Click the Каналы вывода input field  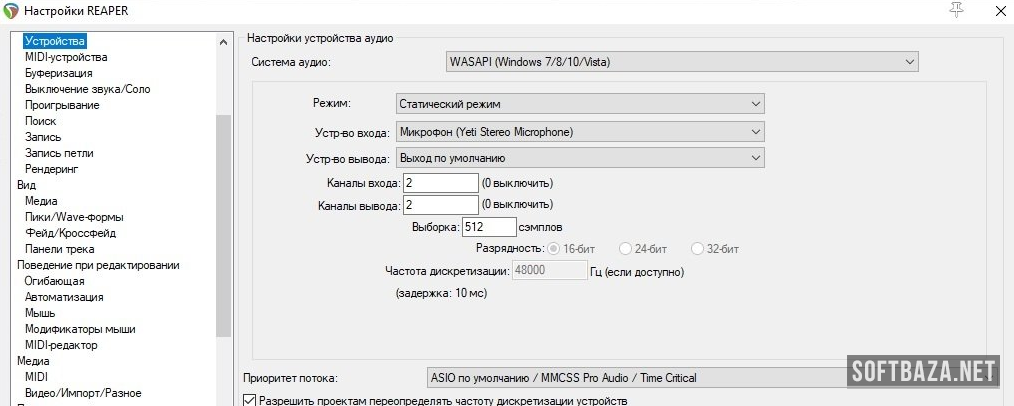[x=441, y=205]
